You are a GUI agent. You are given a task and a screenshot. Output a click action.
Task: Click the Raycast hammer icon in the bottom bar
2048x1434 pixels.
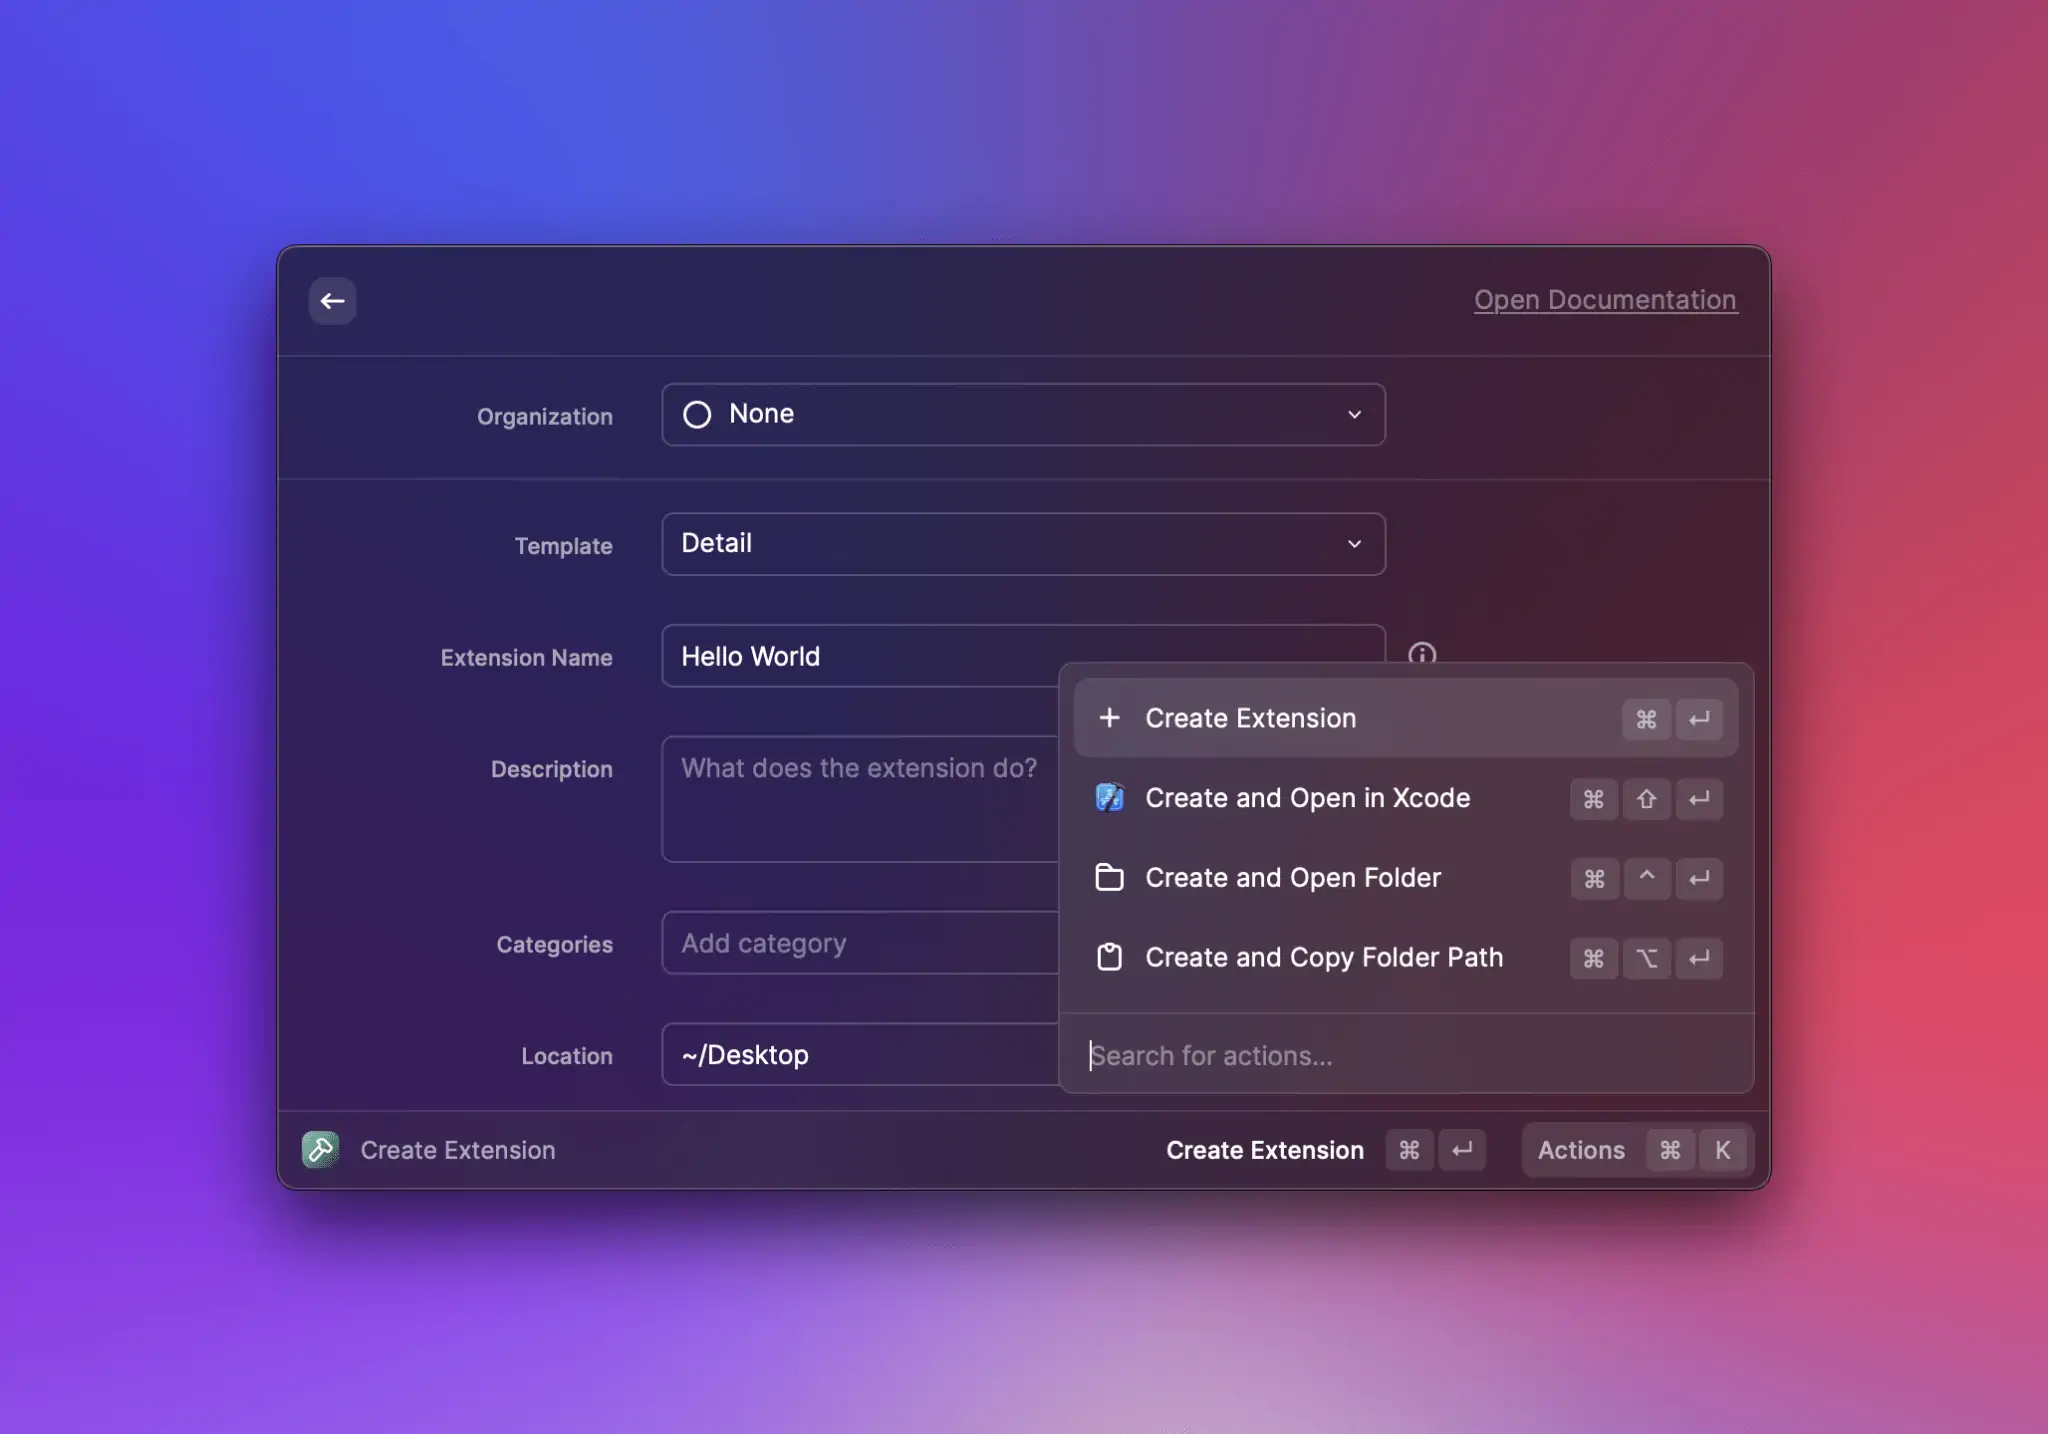(x=320, y=1150)
